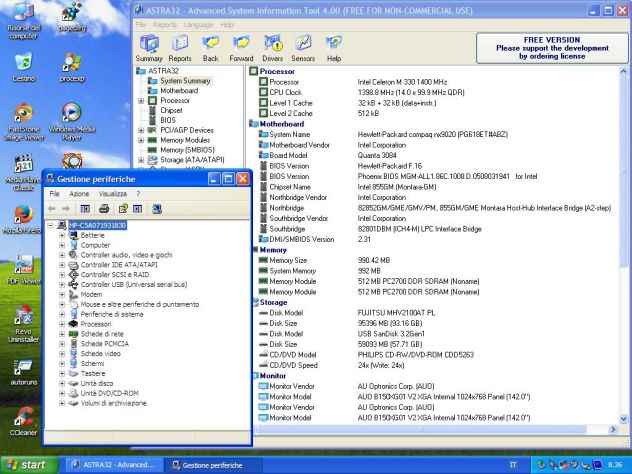This screenshot has height=474, width=632.
Task: Click FUJITSU MHV2100AT PL disk model
Action: (396, 313)
